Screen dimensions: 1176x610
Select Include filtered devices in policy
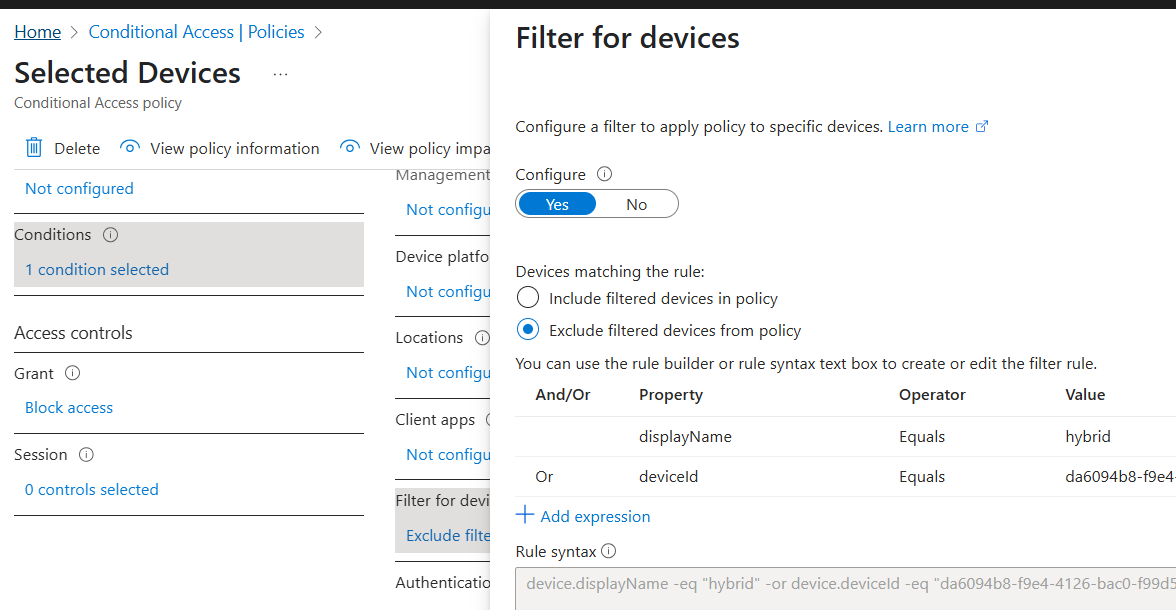528,298
